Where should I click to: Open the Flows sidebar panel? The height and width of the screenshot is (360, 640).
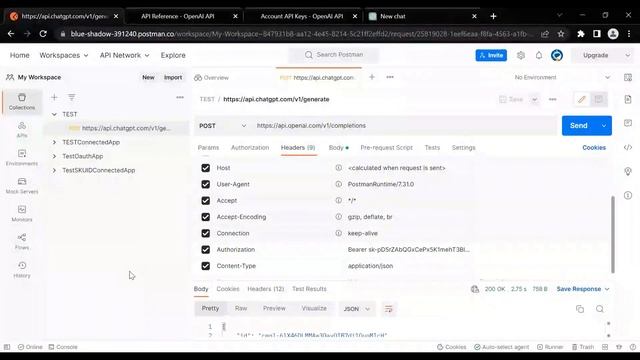(x=22, y=241)
